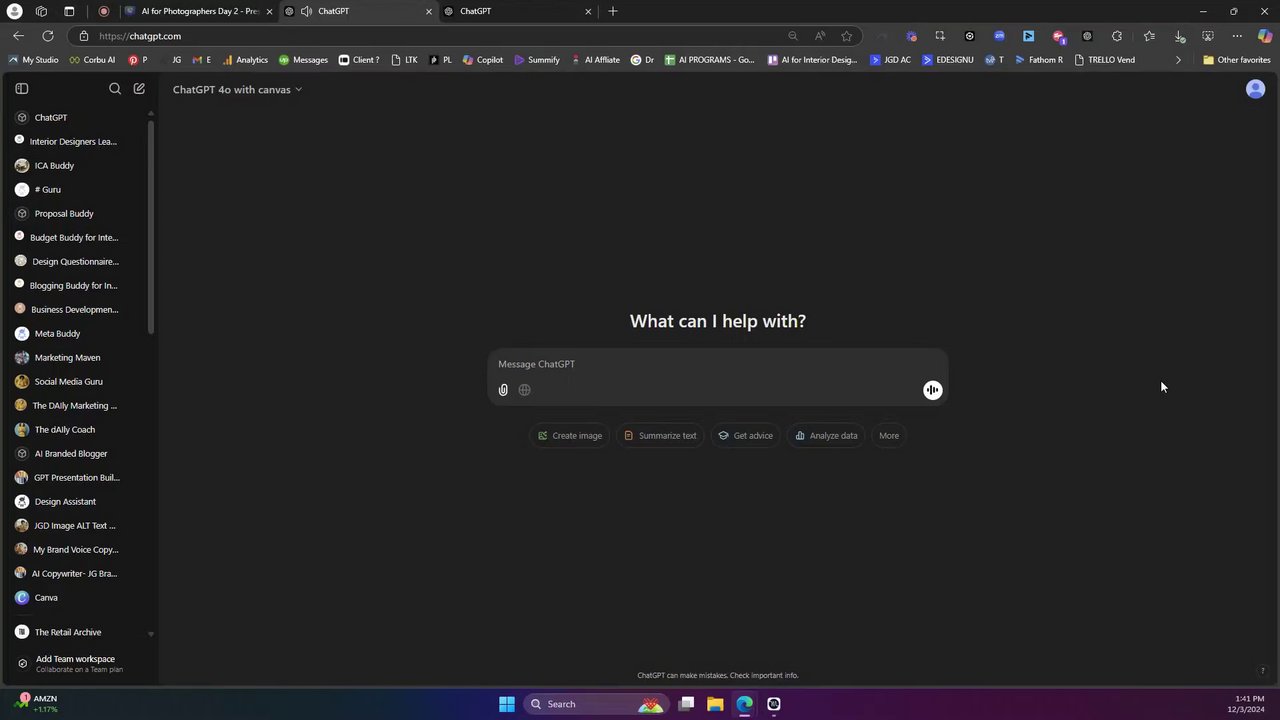This screenshot has height=720, width=1280.
Task: Open a new browser tab with plus
Action: click(613, 11)
